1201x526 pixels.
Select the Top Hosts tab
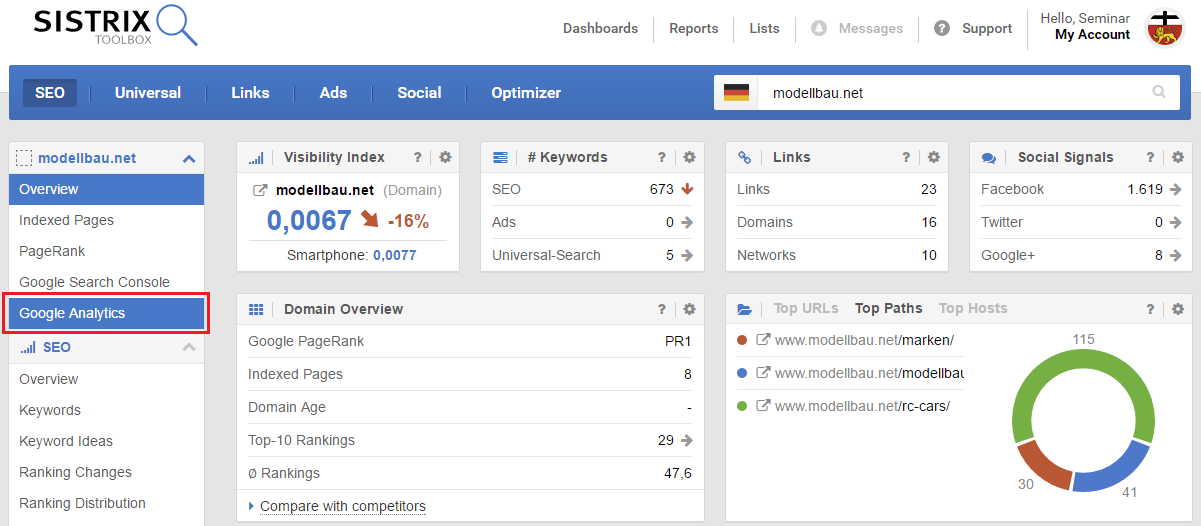pos(973,308)
